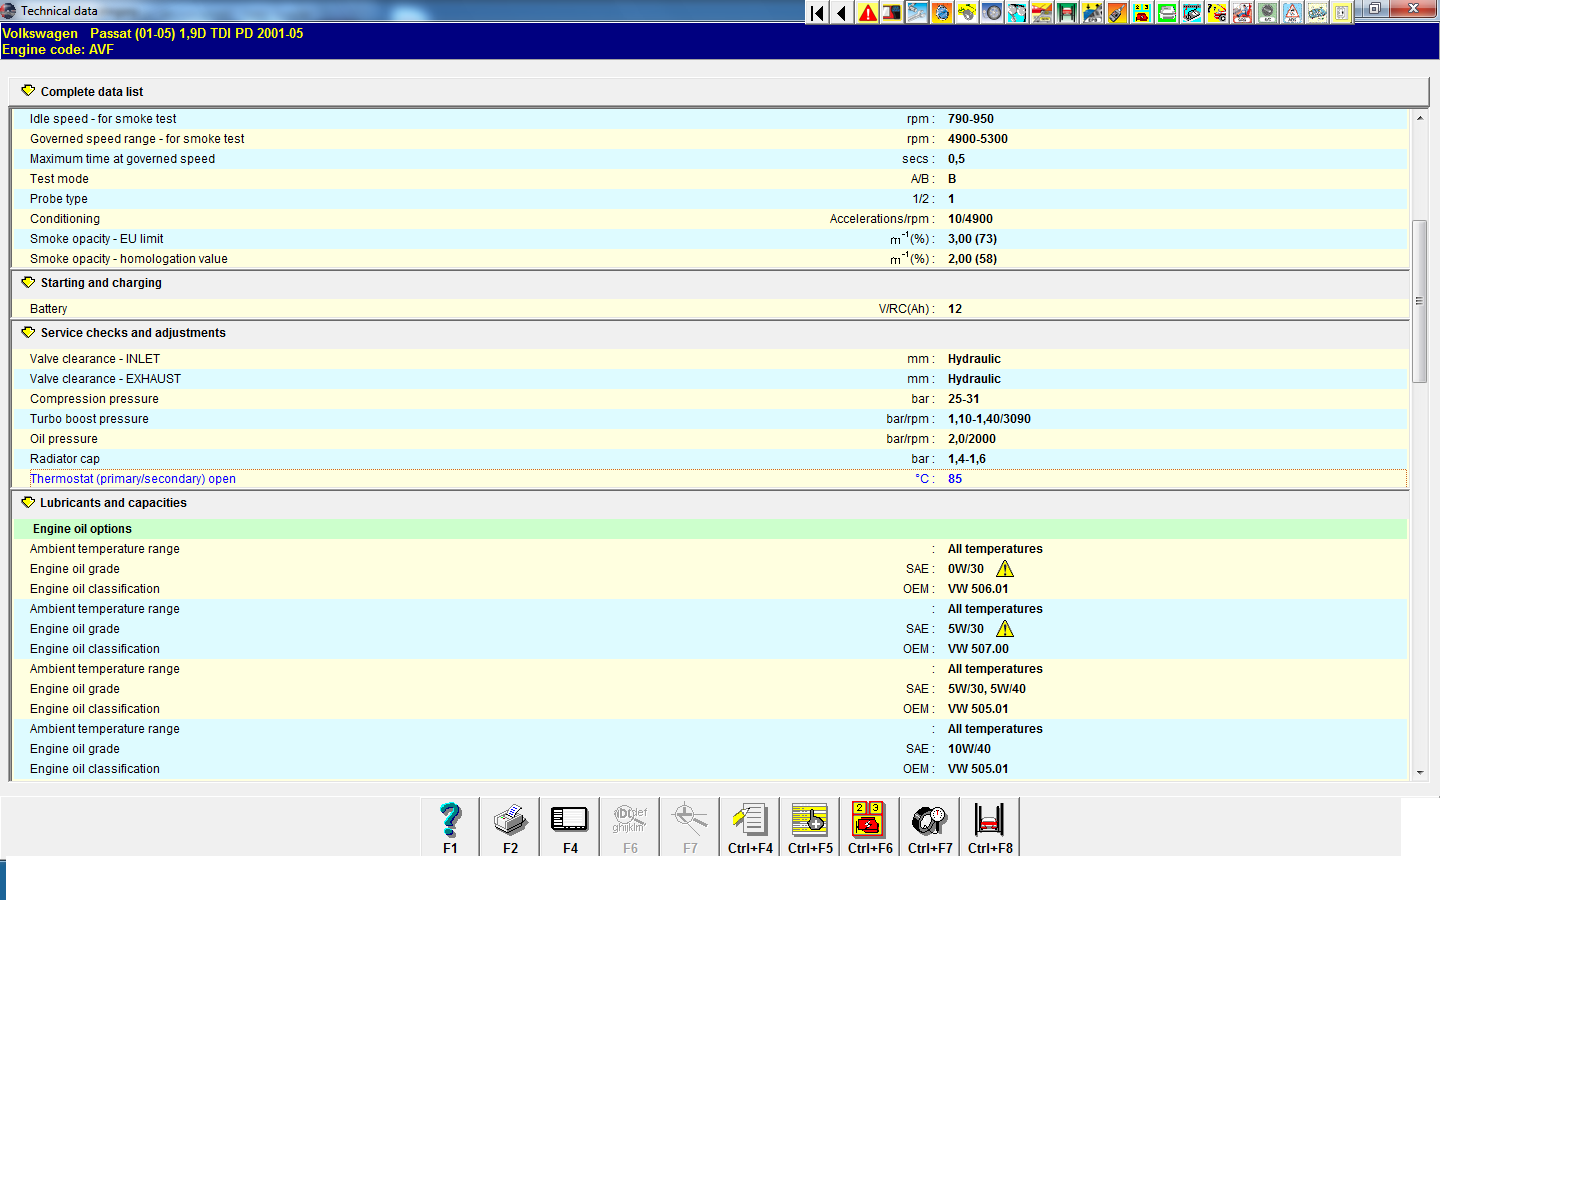Collapse Service checks and adjustments section
Viewport: 1580px width, 1189px height.
pos(28,333)
